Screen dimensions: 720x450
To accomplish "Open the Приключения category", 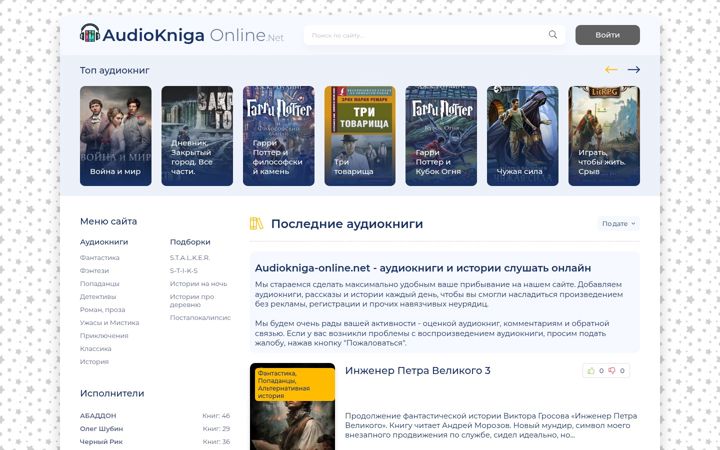I will [104, 336].
